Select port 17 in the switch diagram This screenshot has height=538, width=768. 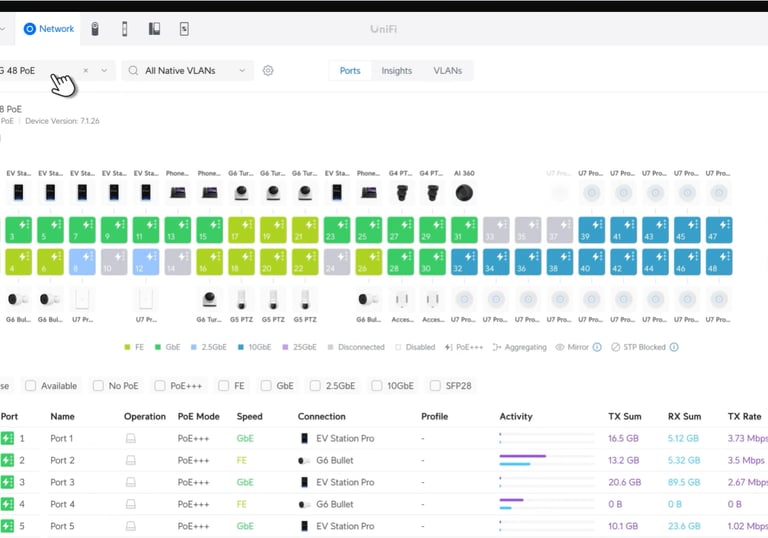[x=241, y=230]
